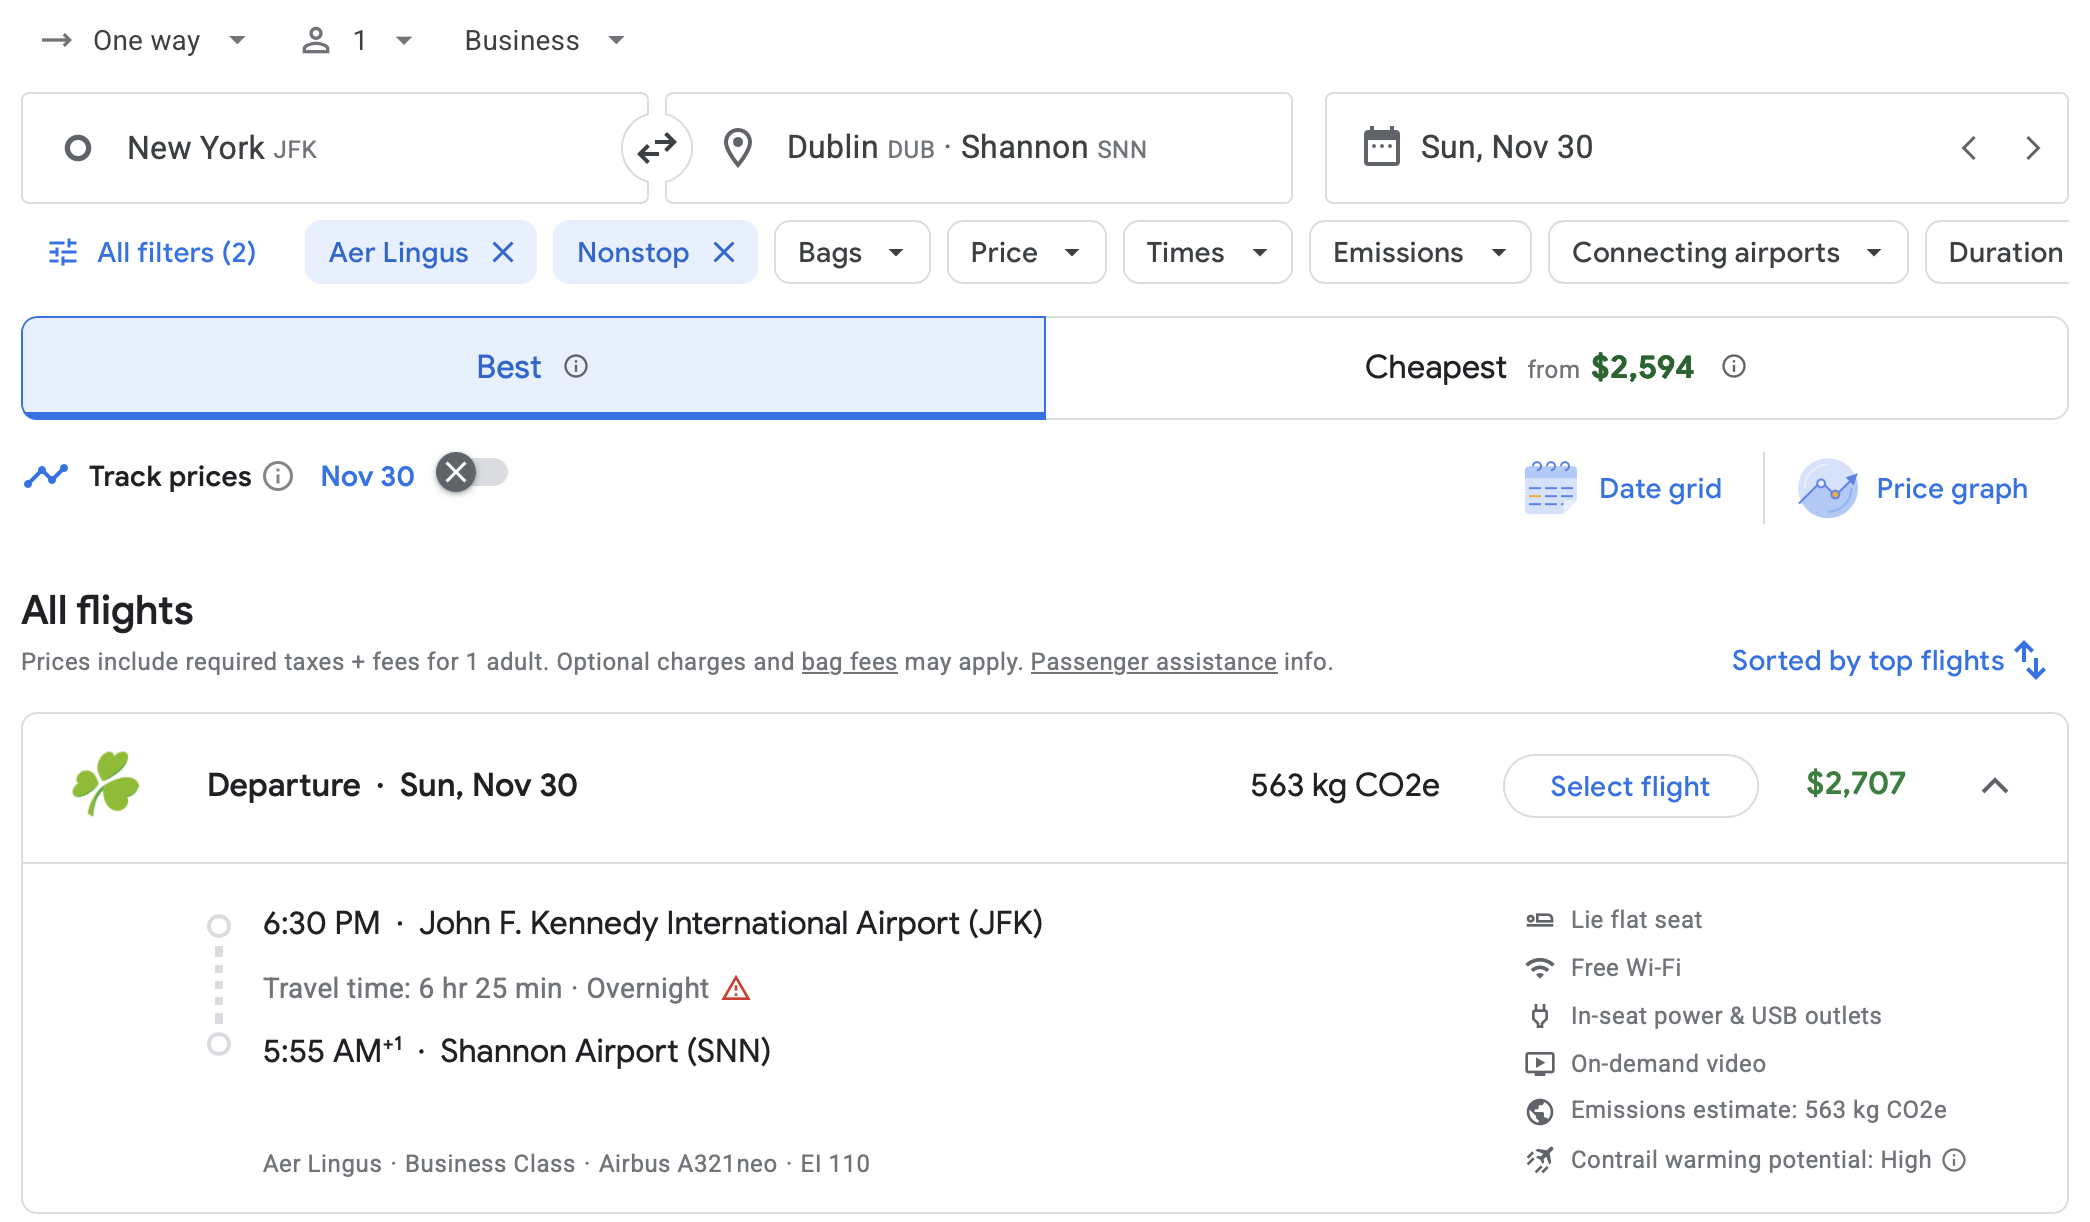
Task: Open the passenger count dropdown
Action: coord(357,40)
